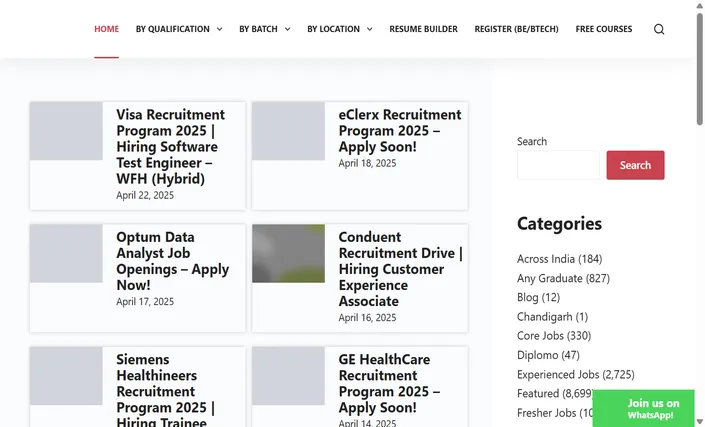Click the GE HealthCare post thumbnail
705x427 pixels.
point(288,376)
